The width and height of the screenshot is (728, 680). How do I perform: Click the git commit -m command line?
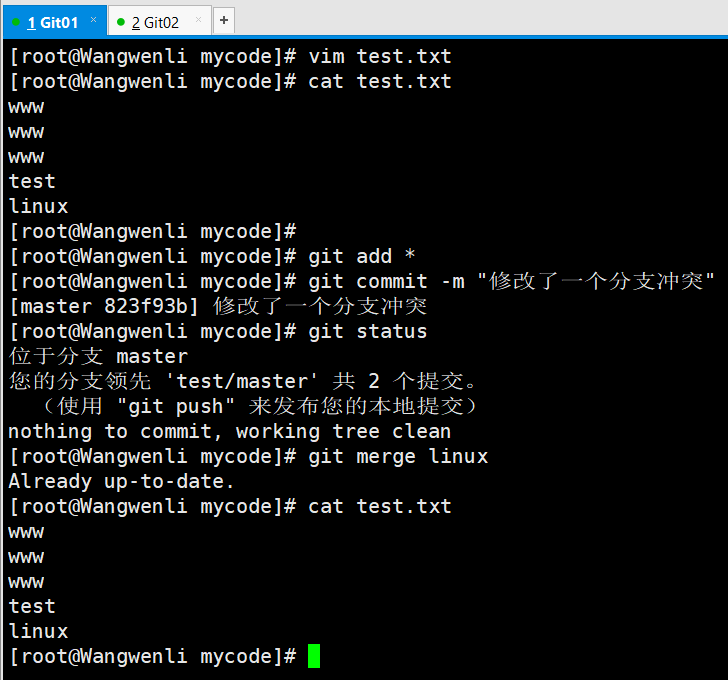[362, 281]
